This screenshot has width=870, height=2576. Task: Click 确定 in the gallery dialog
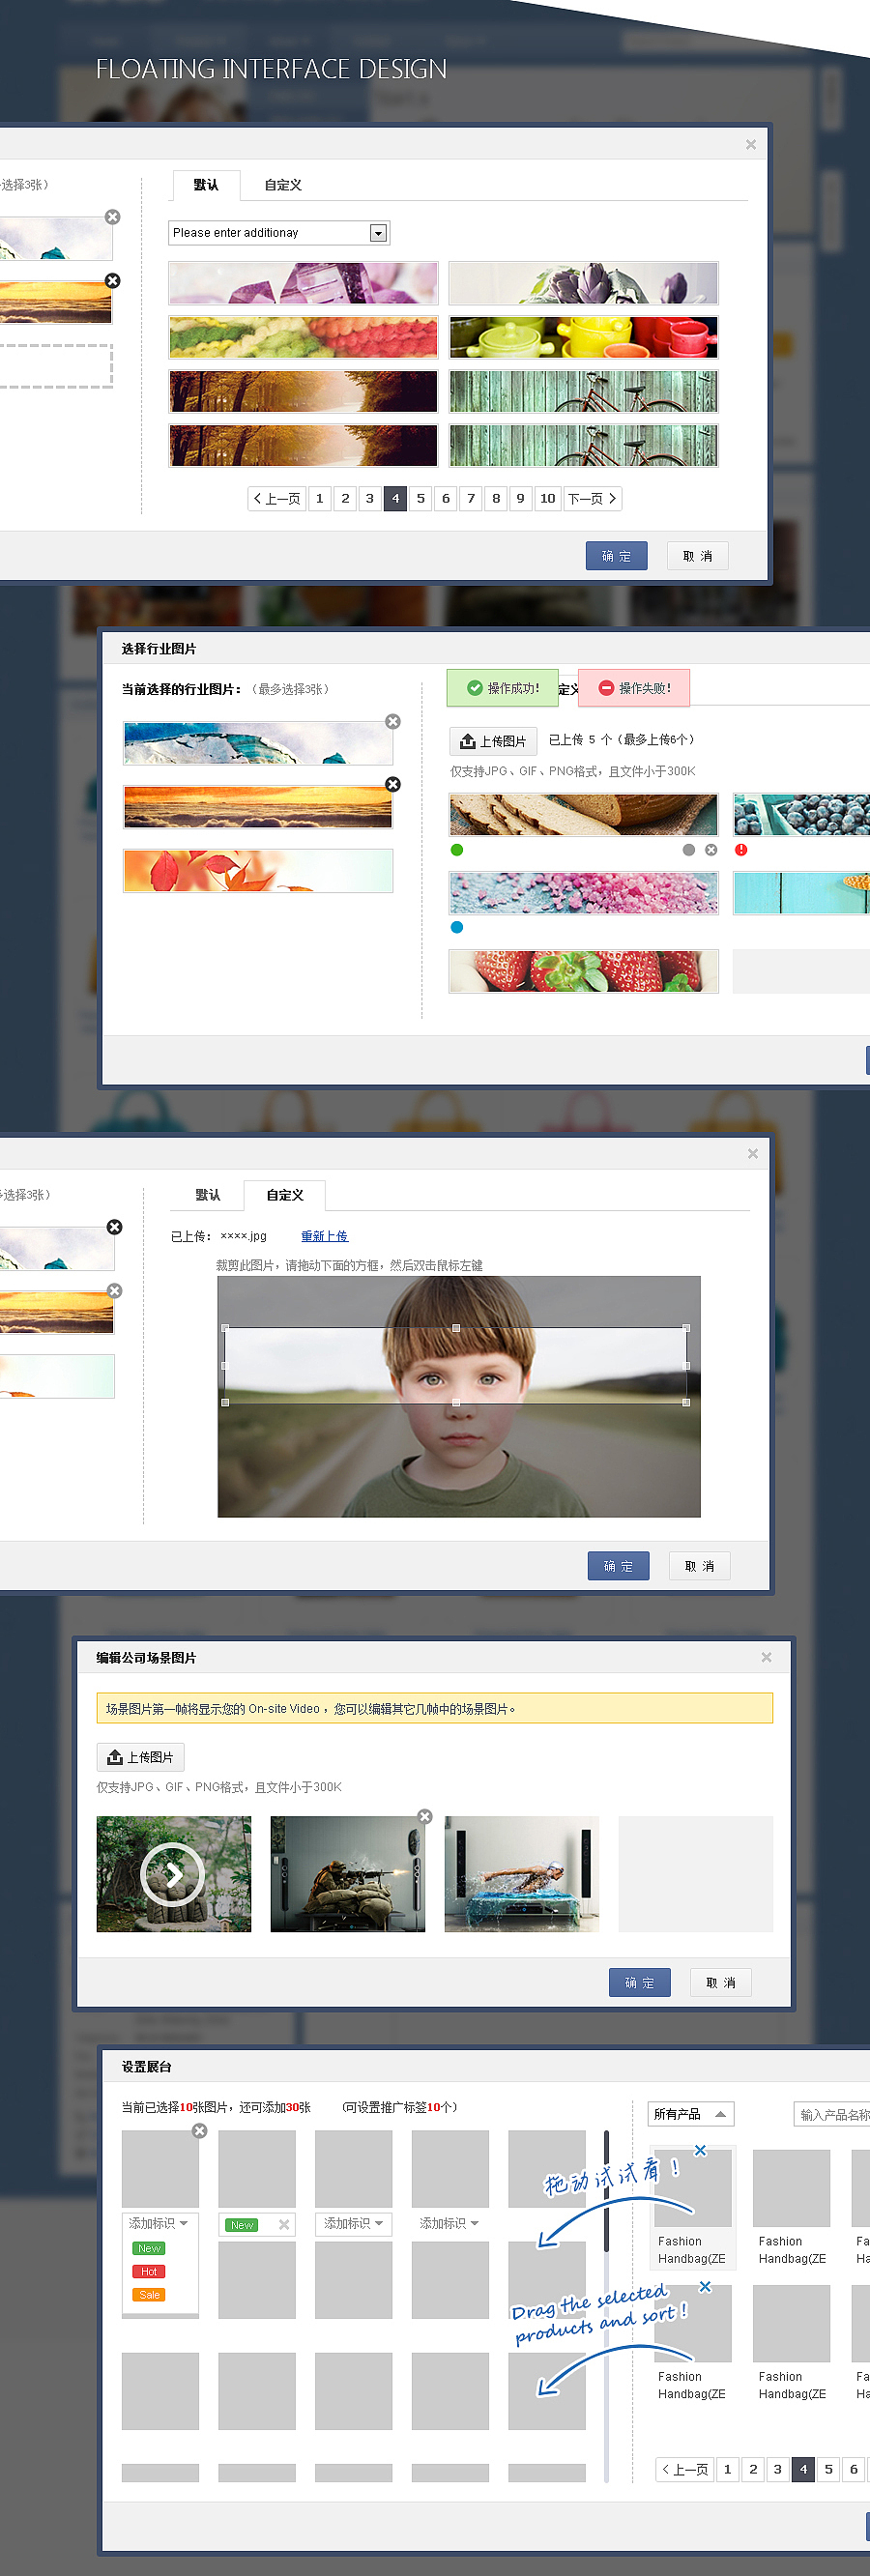[x=617, y=556]
